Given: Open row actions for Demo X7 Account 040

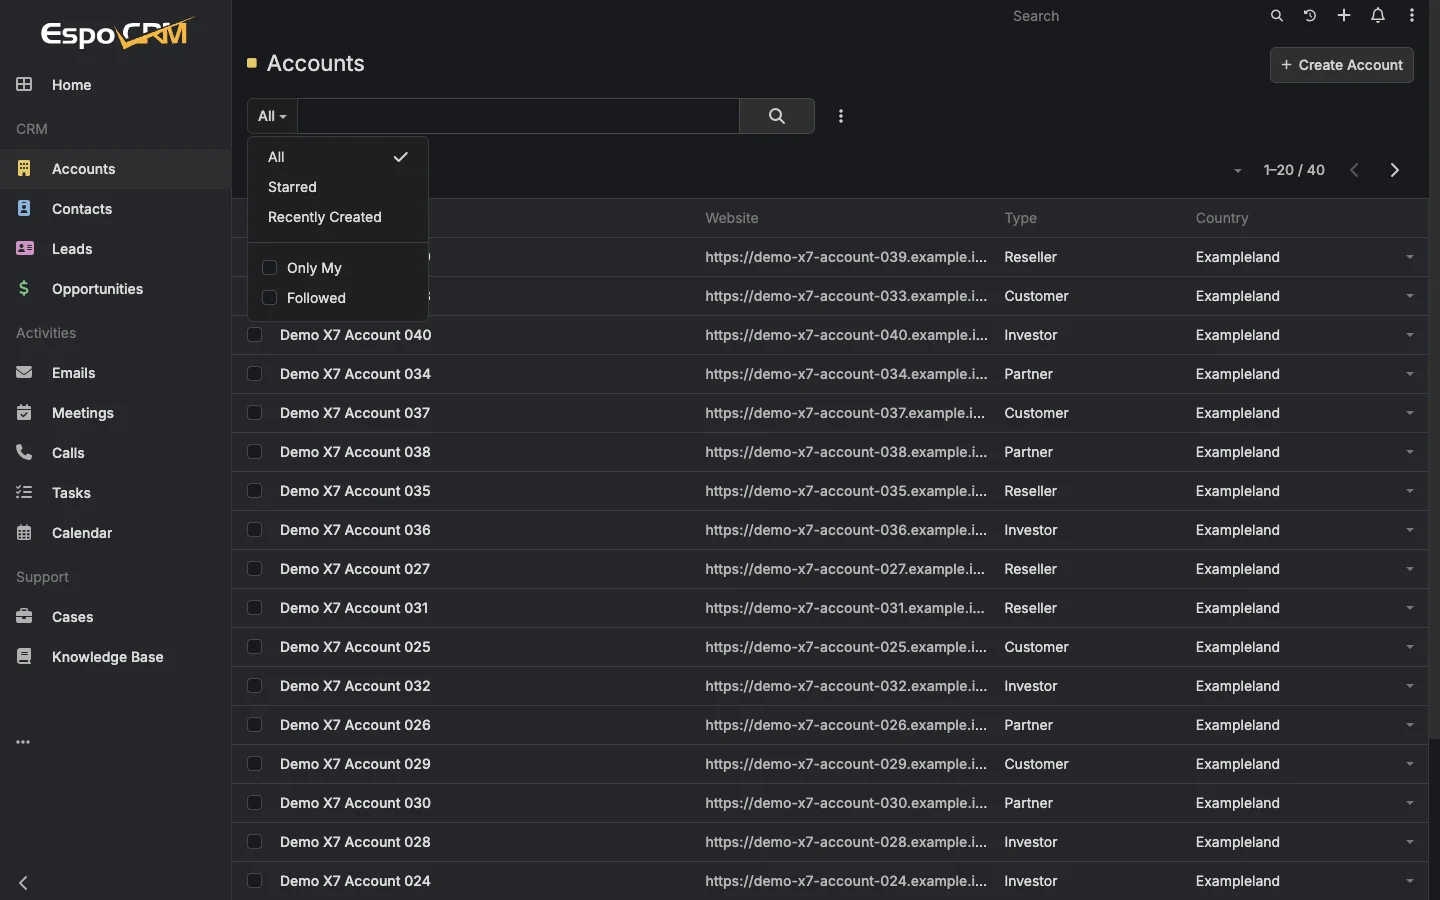Looking at the screenshot, I should (1410, 335).
